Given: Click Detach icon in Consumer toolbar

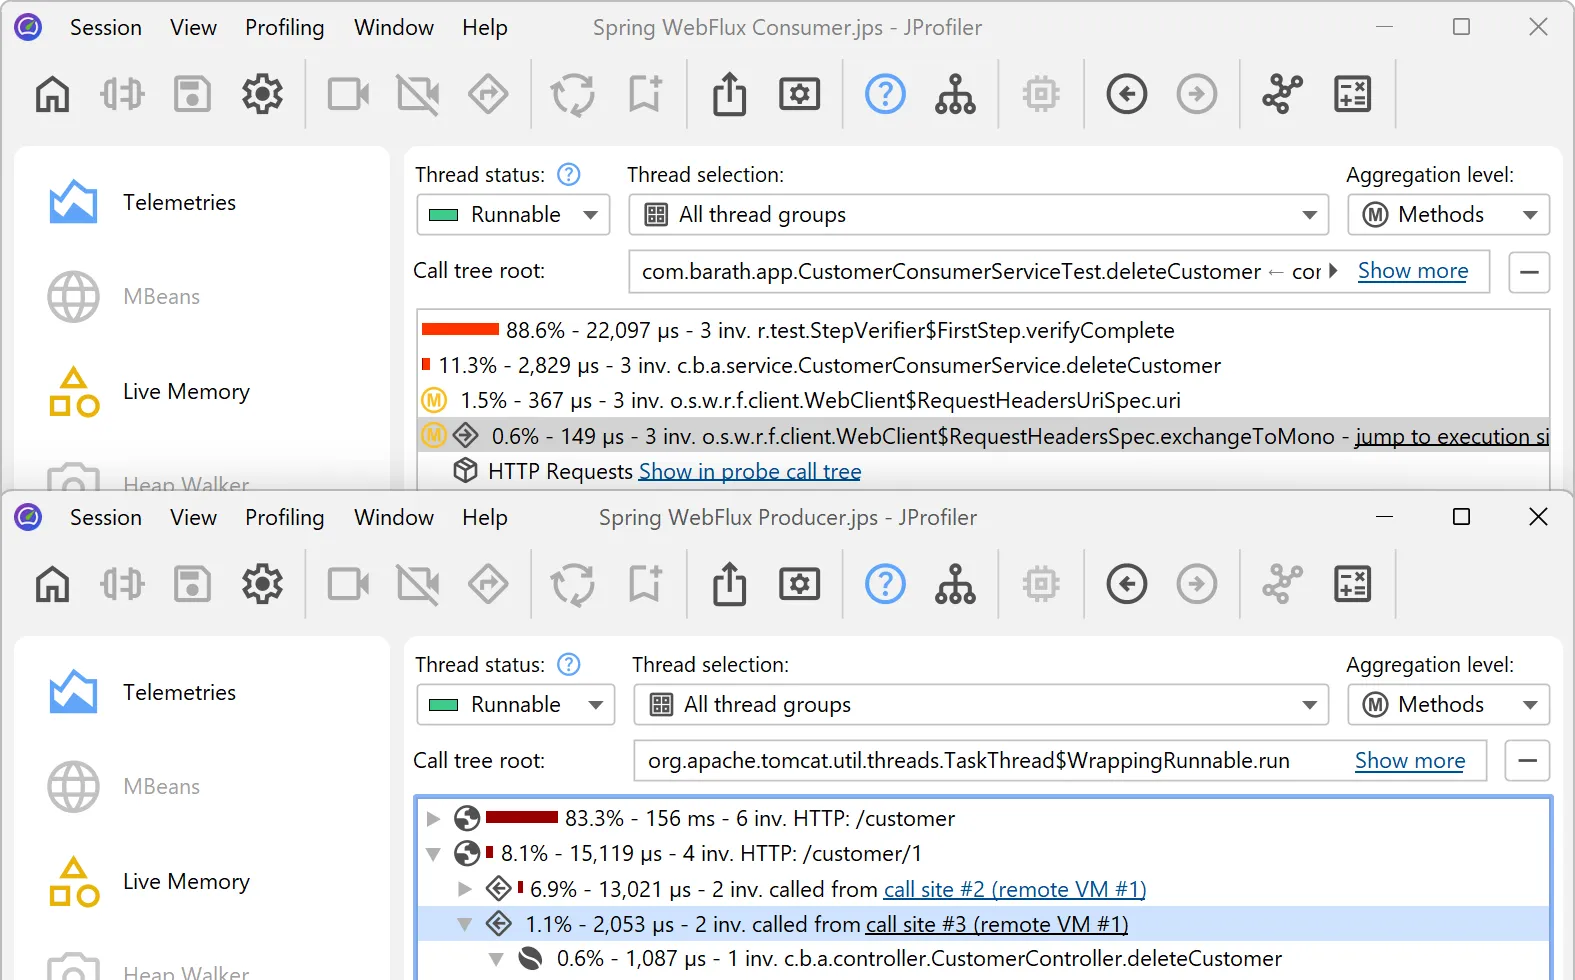Looking at the screenshot, I should (122, 95).
